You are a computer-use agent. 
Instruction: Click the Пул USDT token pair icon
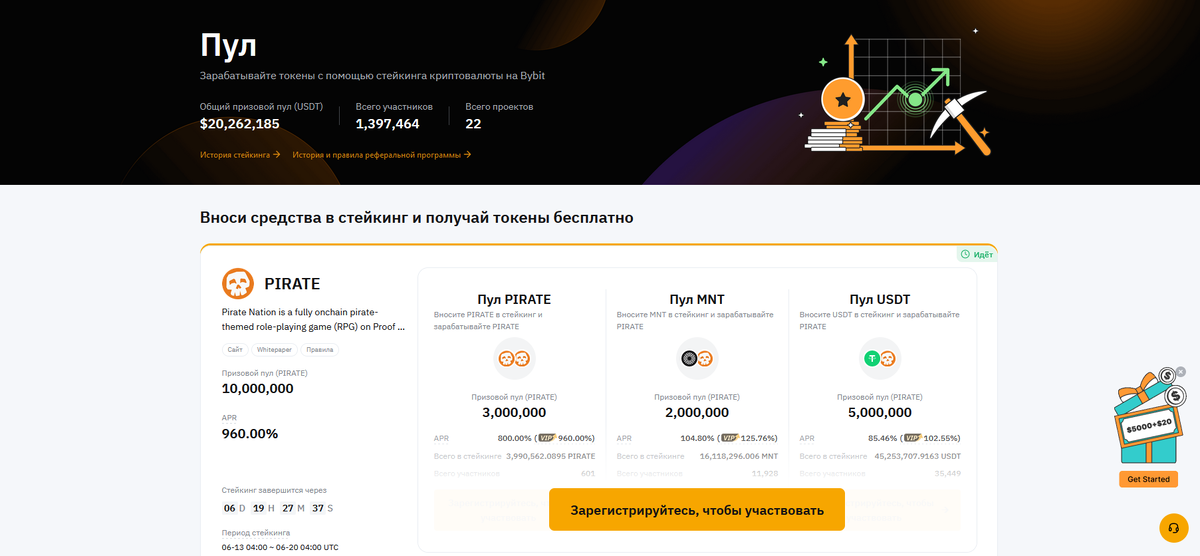[879, 358]
